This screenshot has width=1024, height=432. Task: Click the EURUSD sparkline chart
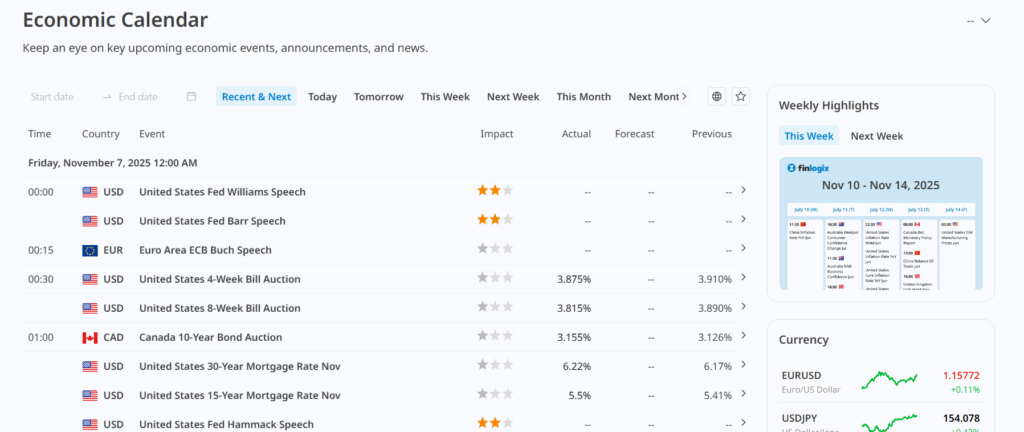tap(889, 379)
